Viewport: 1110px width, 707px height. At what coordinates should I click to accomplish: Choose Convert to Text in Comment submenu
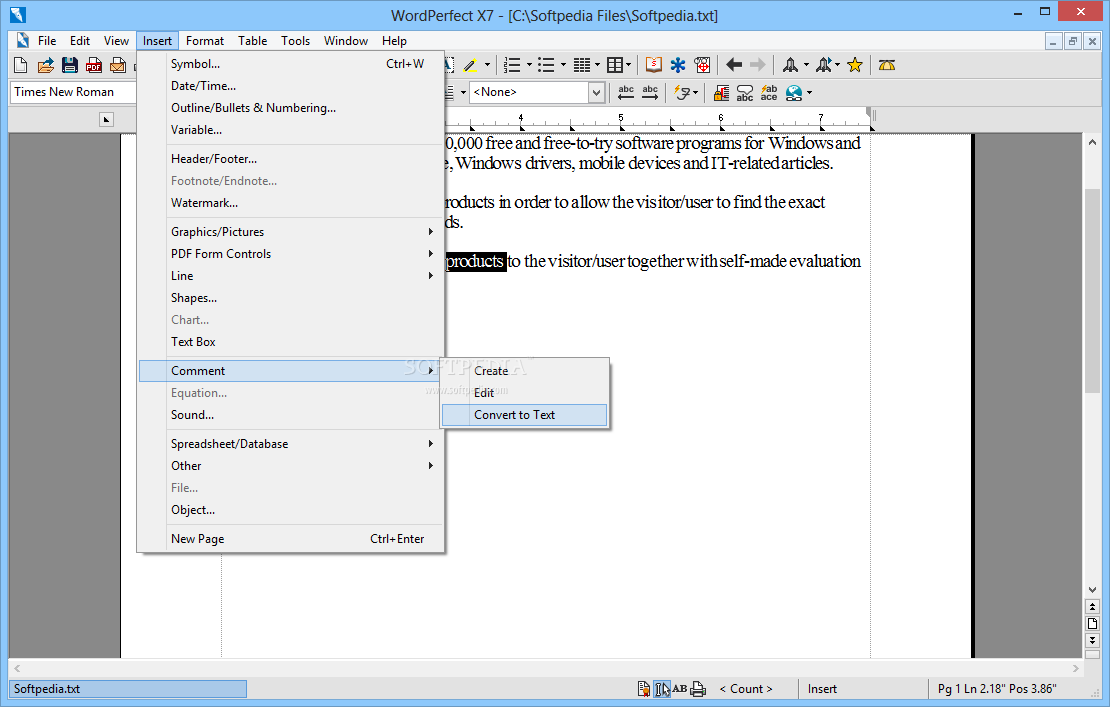tap(525, 415)
